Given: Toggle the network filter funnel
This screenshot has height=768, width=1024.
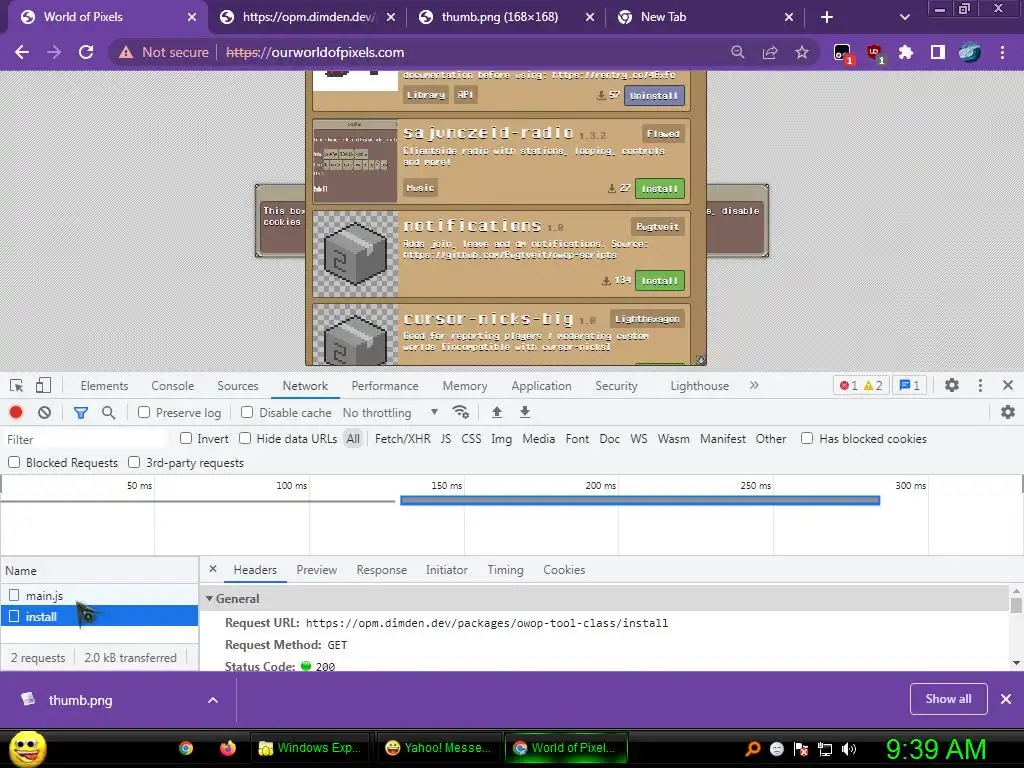Looking at the screenshot, I should pos(80,412).
